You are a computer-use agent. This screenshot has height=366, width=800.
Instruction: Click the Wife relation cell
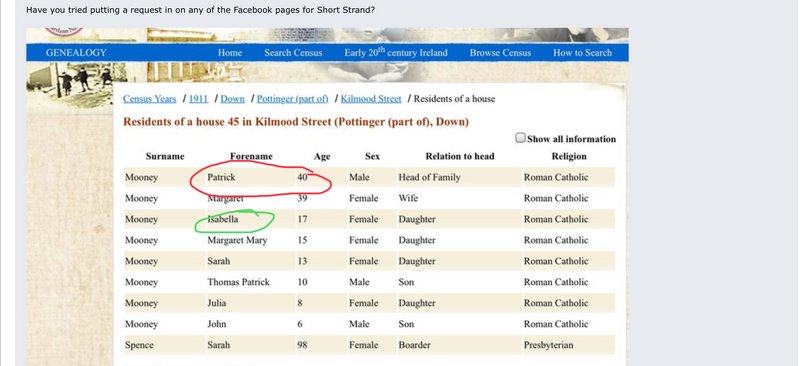(408, 198)
